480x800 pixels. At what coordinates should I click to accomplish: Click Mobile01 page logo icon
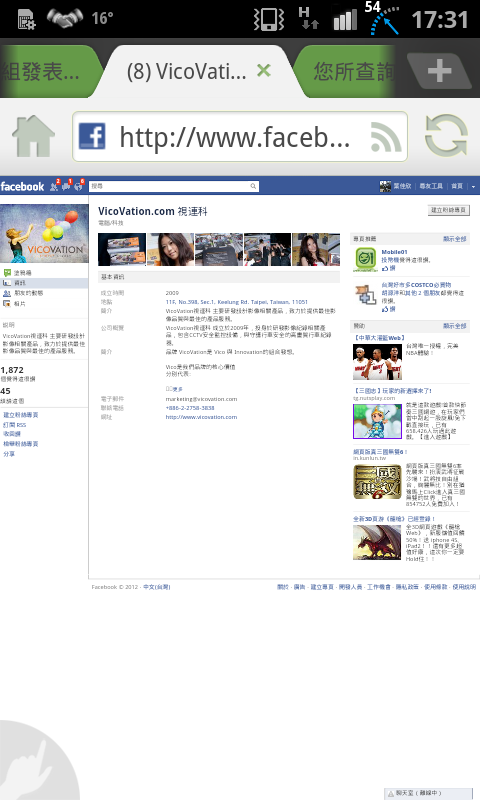coord(366,259)
